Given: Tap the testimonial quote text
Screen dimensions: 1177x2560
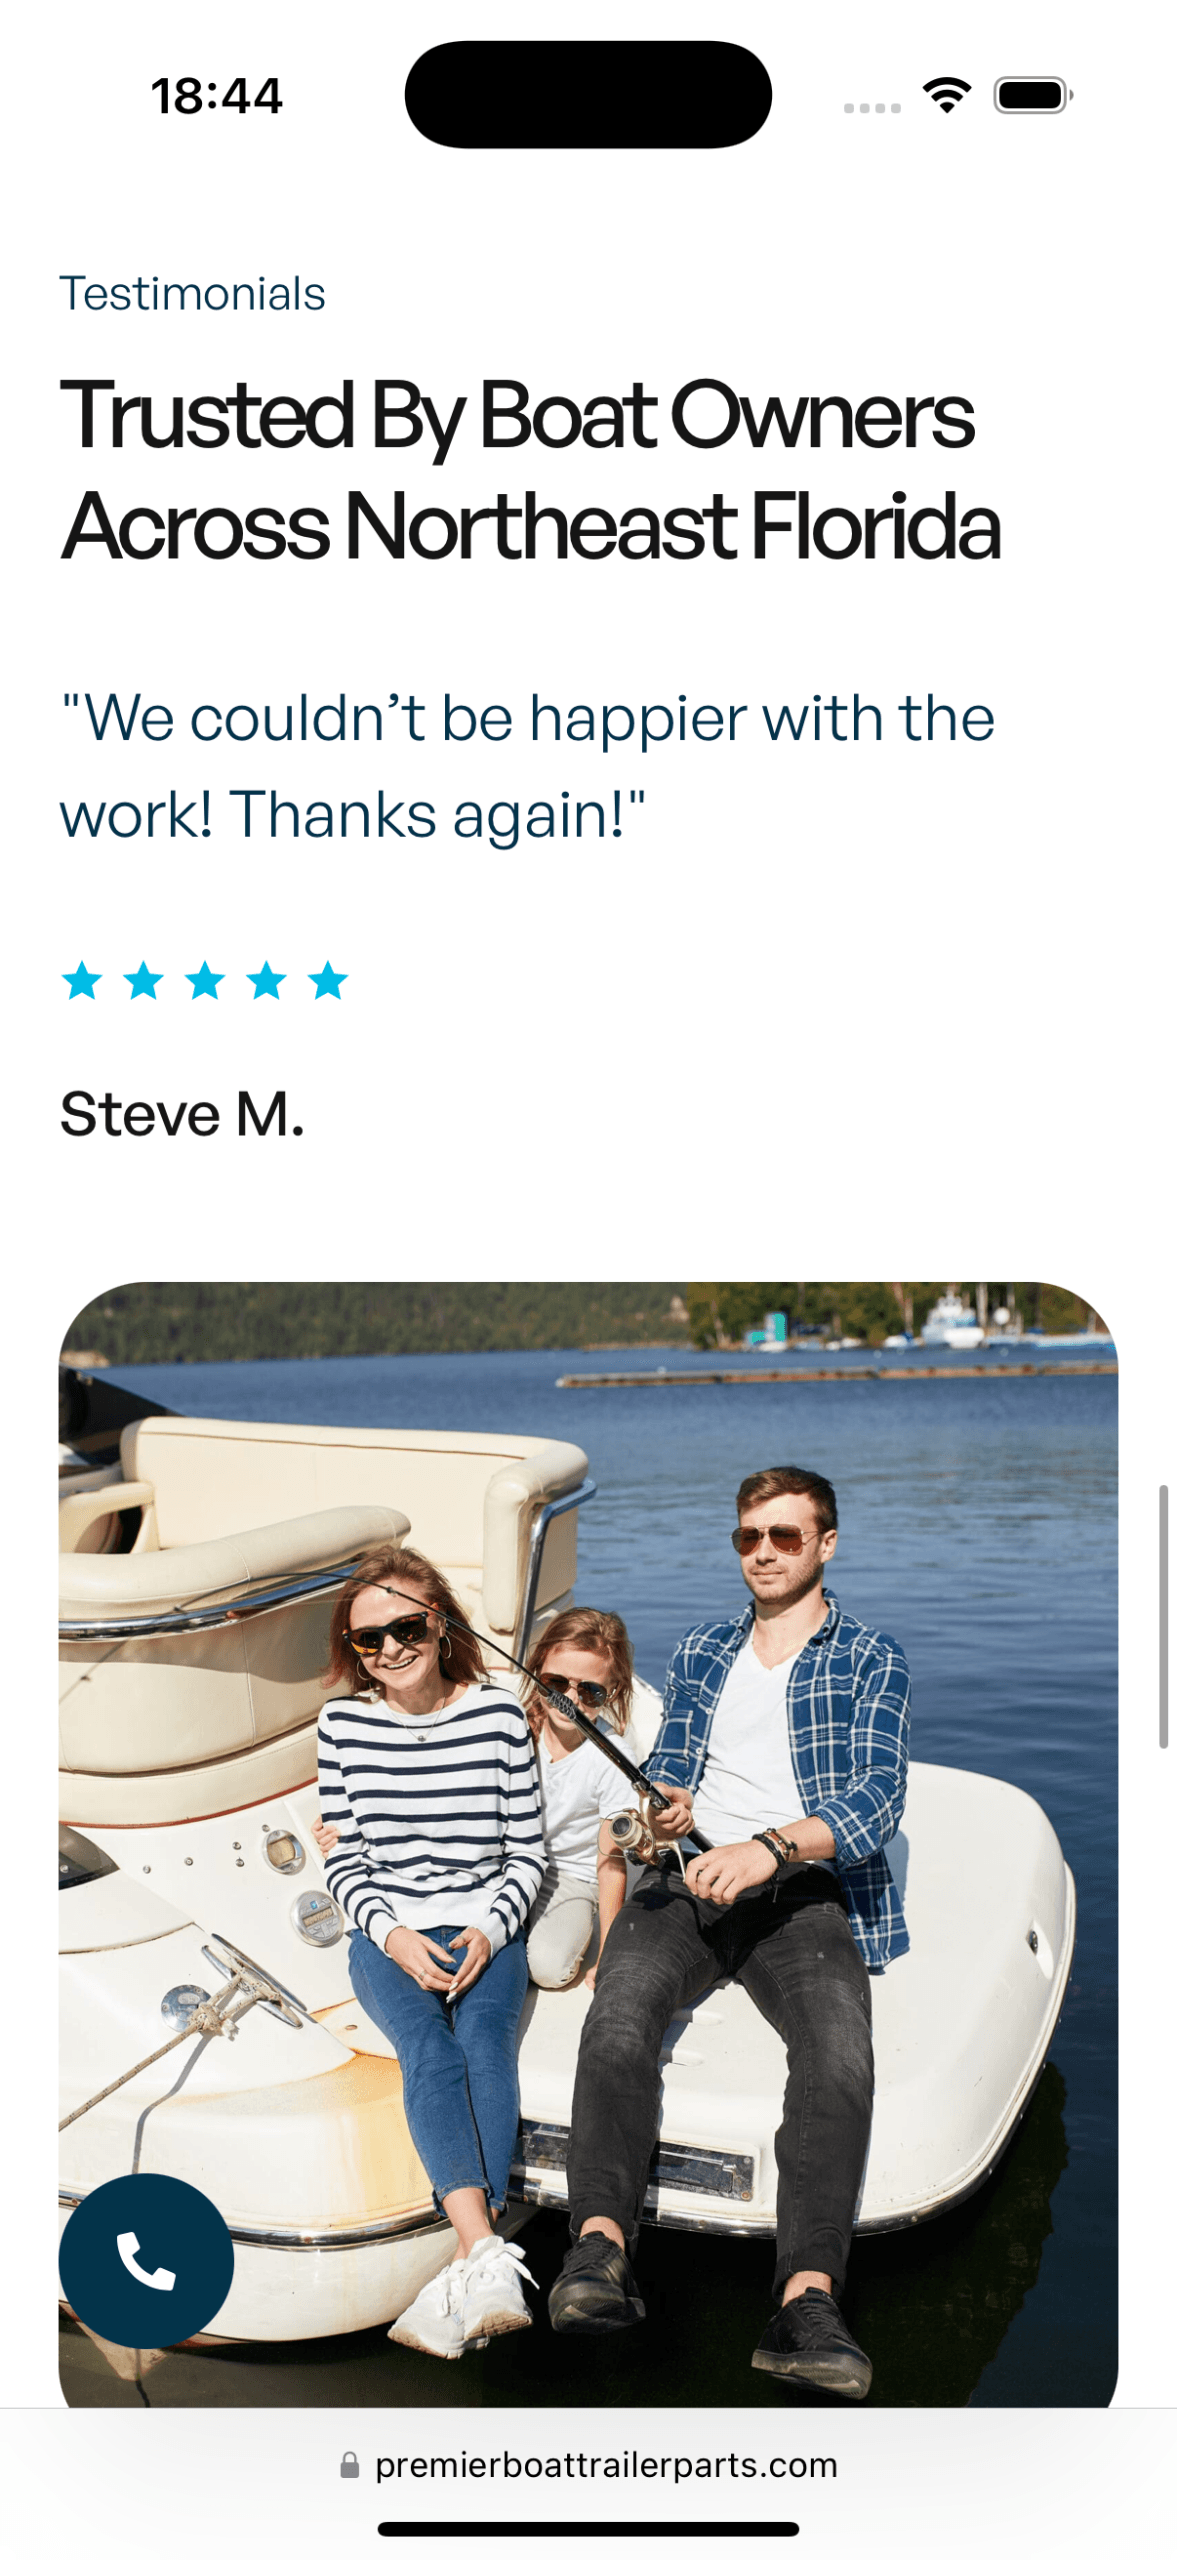Looking at the screenshot, I should tap(527, 765).
